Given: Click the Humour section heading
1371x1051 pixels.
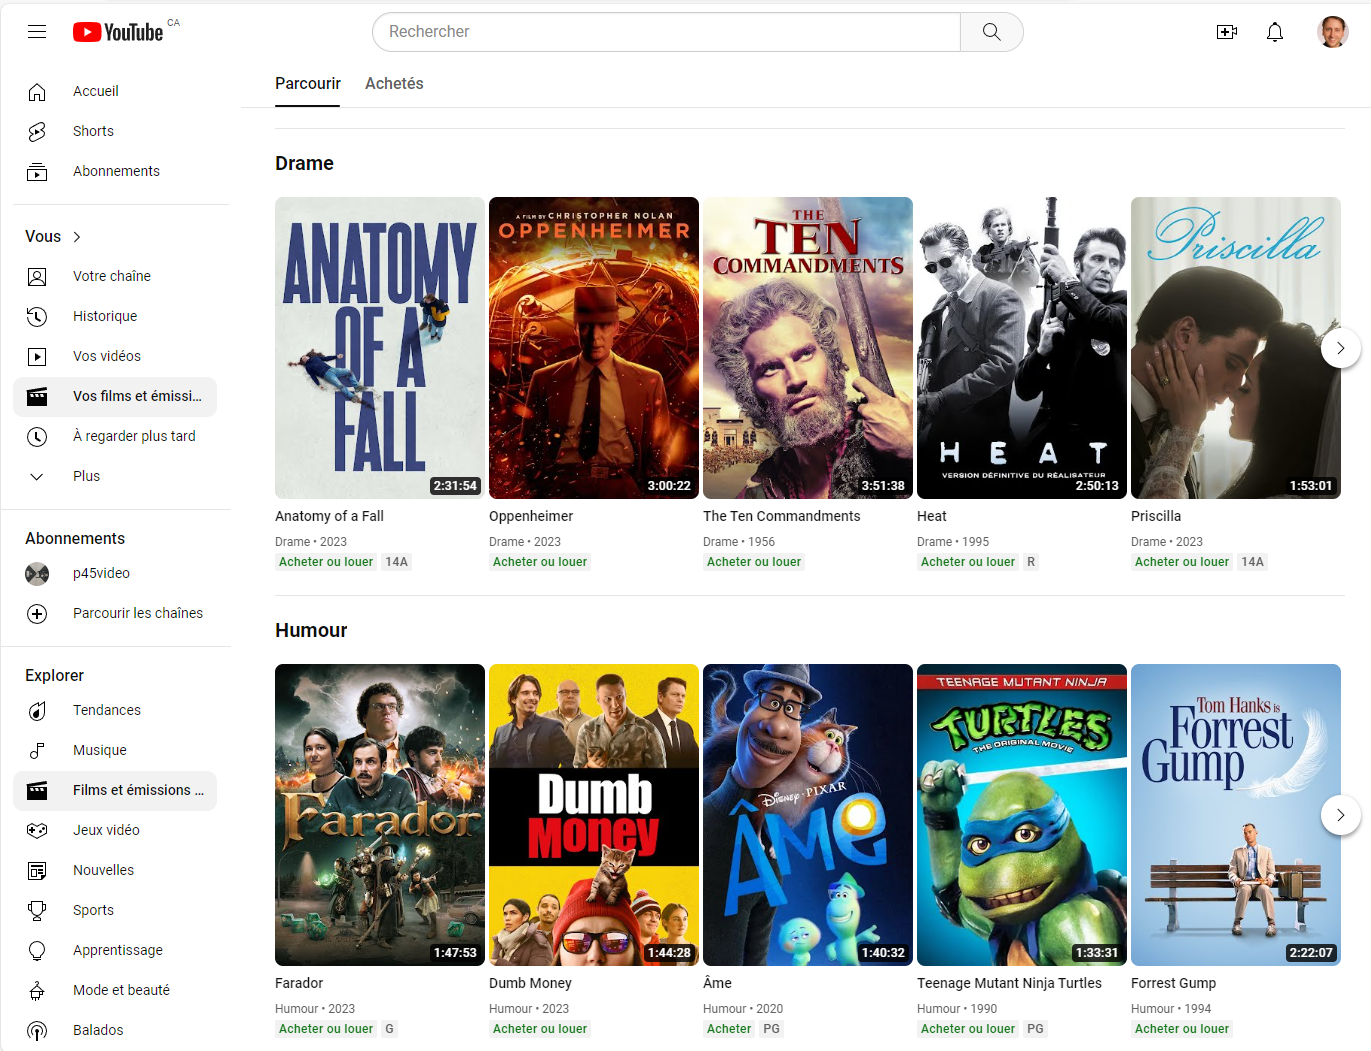Looking at the screenshot, I should pyautogui.click(x=311, y=630).
